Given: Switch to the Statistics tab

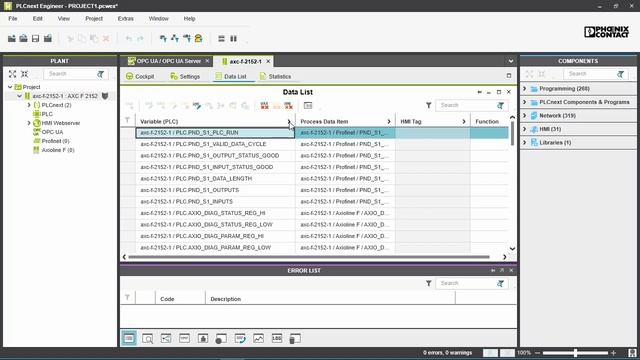Looking at the screenshot, I should pos(276,76).
